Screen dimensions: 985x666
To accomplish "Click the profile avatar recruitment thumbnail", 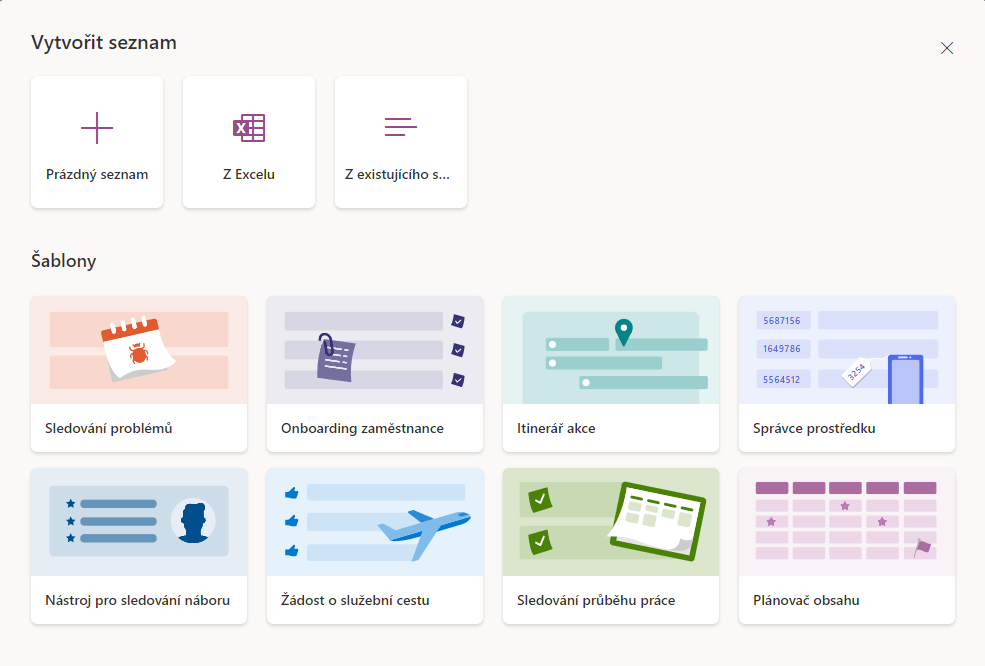I will (139, 522).
